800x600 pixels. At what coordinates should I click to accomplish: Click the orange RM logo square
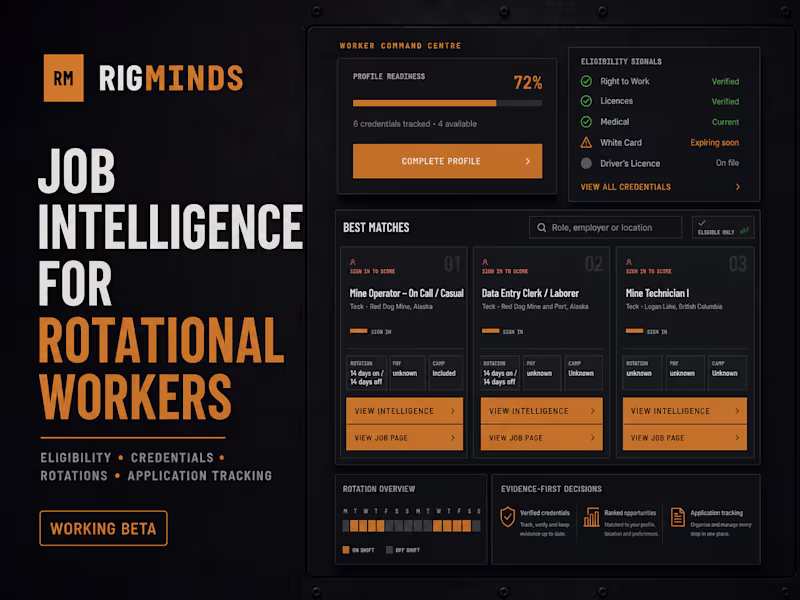(64, 78)
